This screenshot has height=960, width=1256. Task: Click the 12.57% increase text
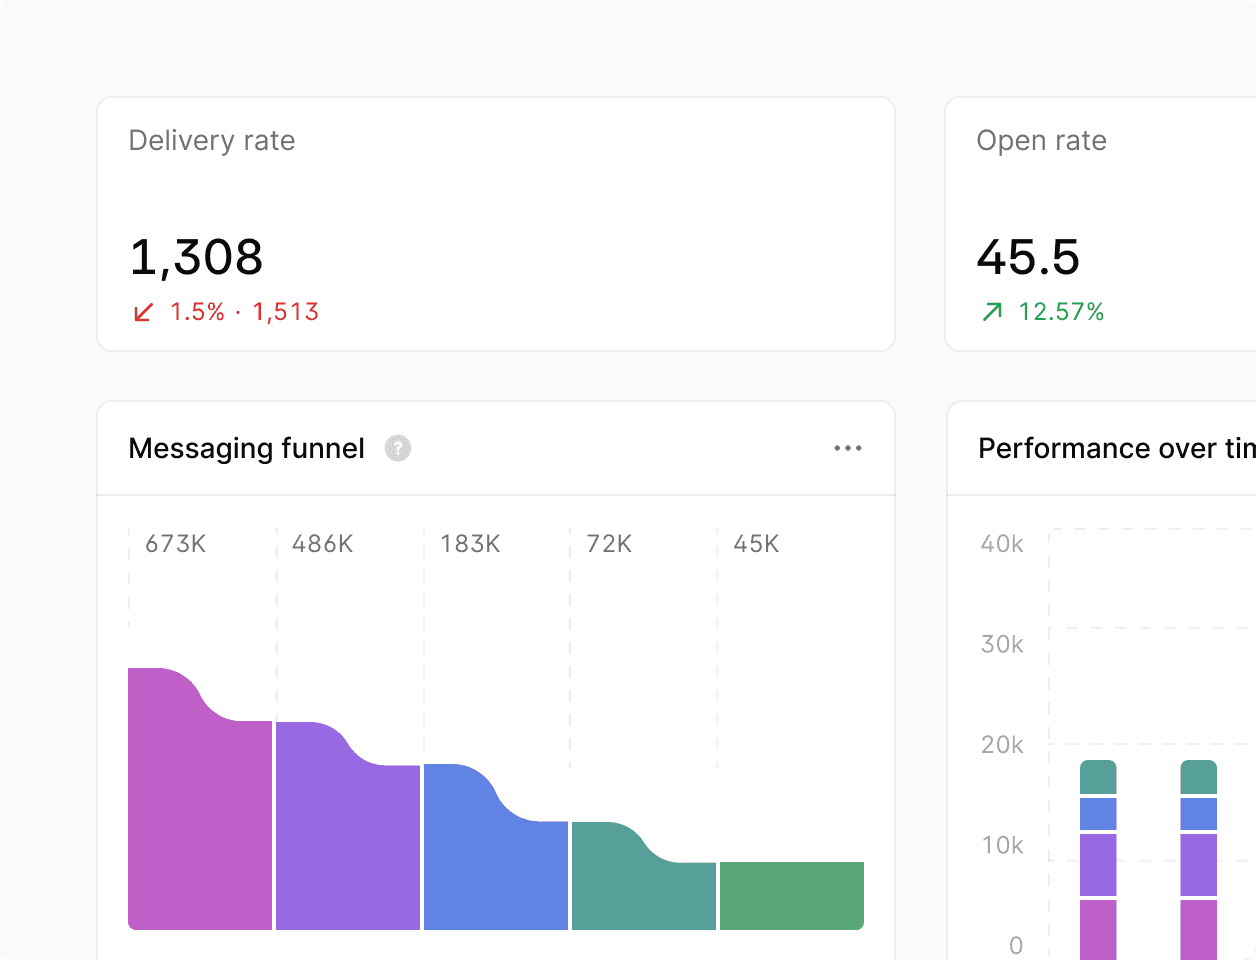tap(1061, 312)
